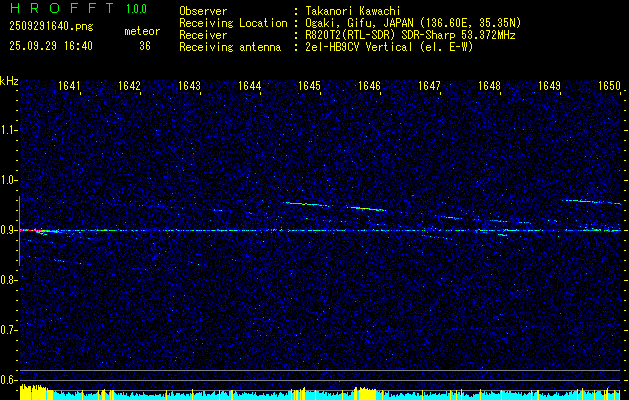
Task: Click the meteor label
Action: [142, 31]
